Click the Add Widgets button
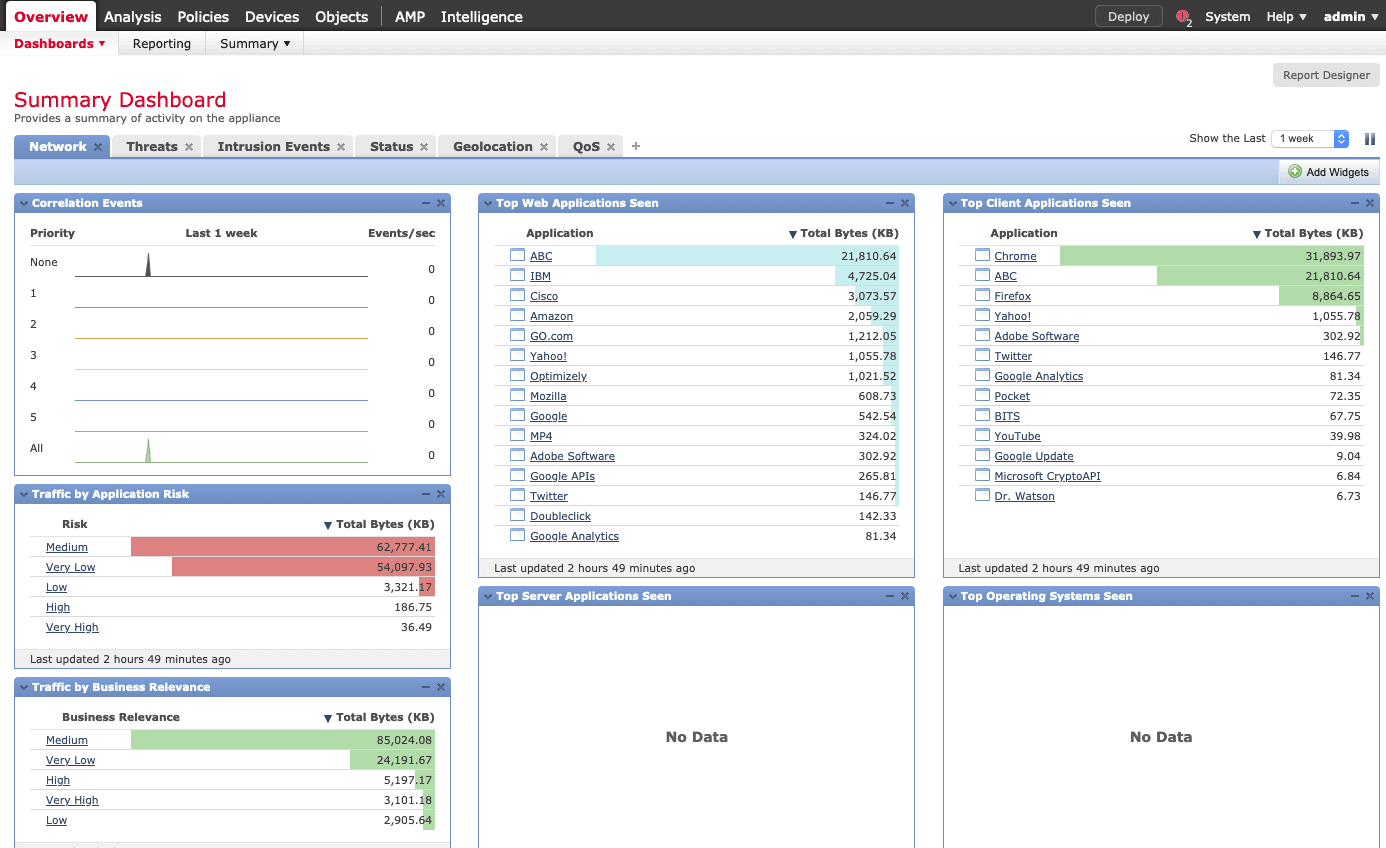This screenshot has width=1386, height=848. point(1328,172)
